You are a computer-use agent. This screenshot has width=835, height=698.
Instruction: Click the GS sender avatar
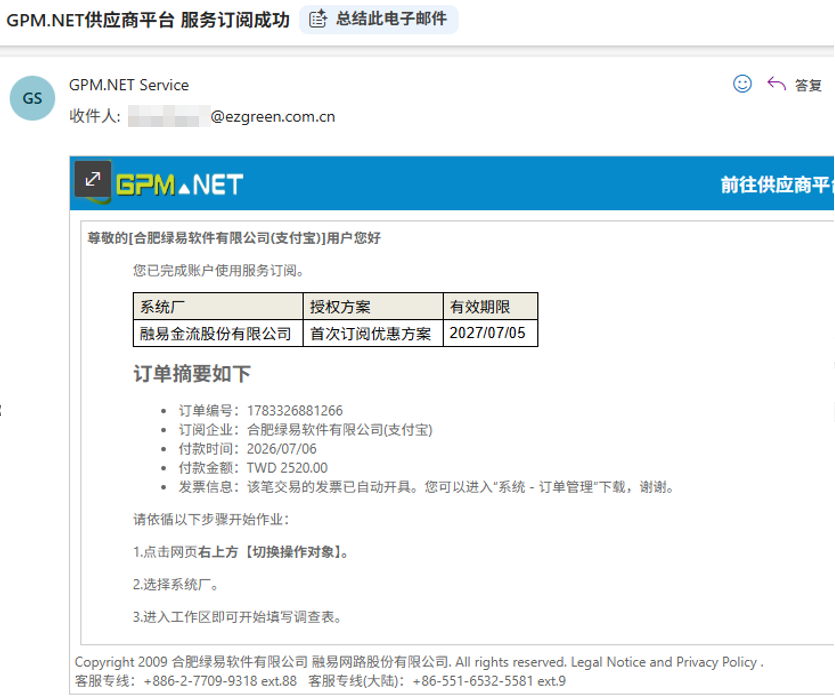(x=32, y=98)
